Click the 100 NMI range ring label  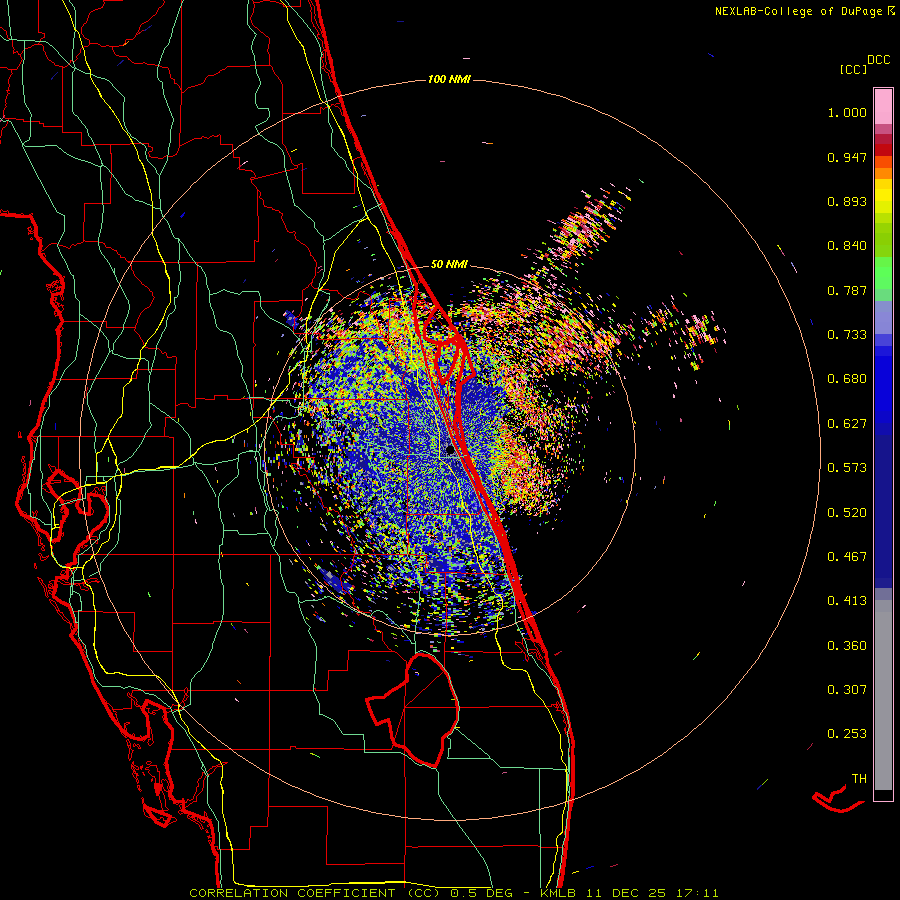449,79
